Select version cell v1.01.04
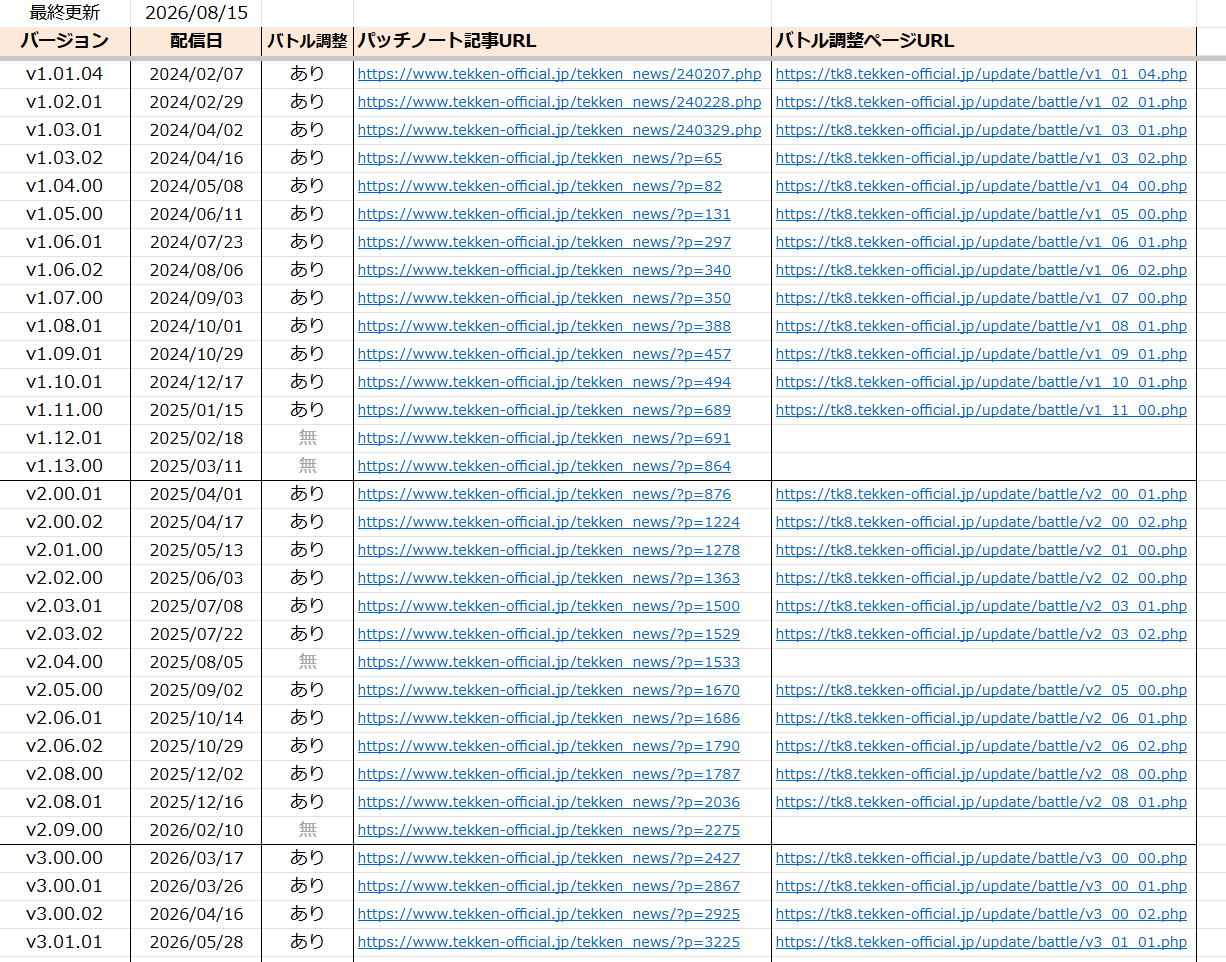The width and height of the screenshot is (1226, 962). coord(65,74)
